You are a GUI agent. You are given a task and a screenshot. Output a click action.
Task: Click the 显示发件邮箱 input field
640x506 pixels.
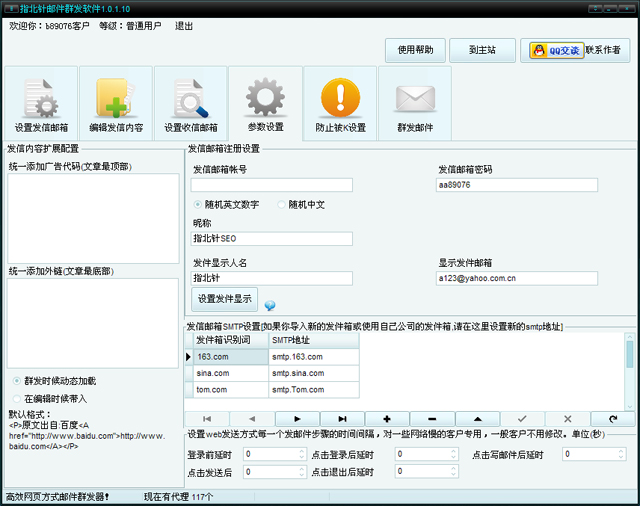pos(517,278)
